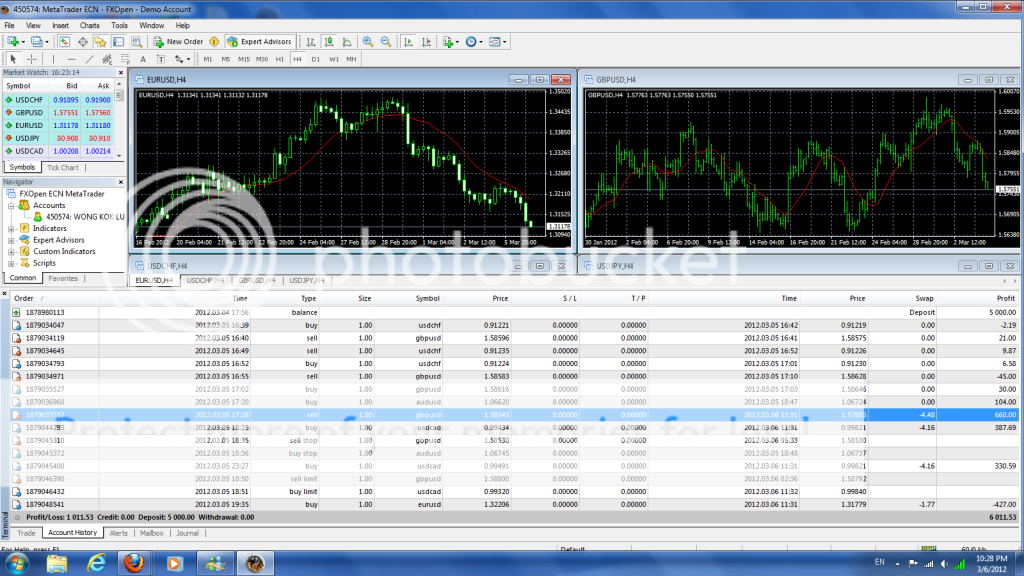Toggle the Auto Scroll chart button
1024x576 pixels.
pos(406,42)
